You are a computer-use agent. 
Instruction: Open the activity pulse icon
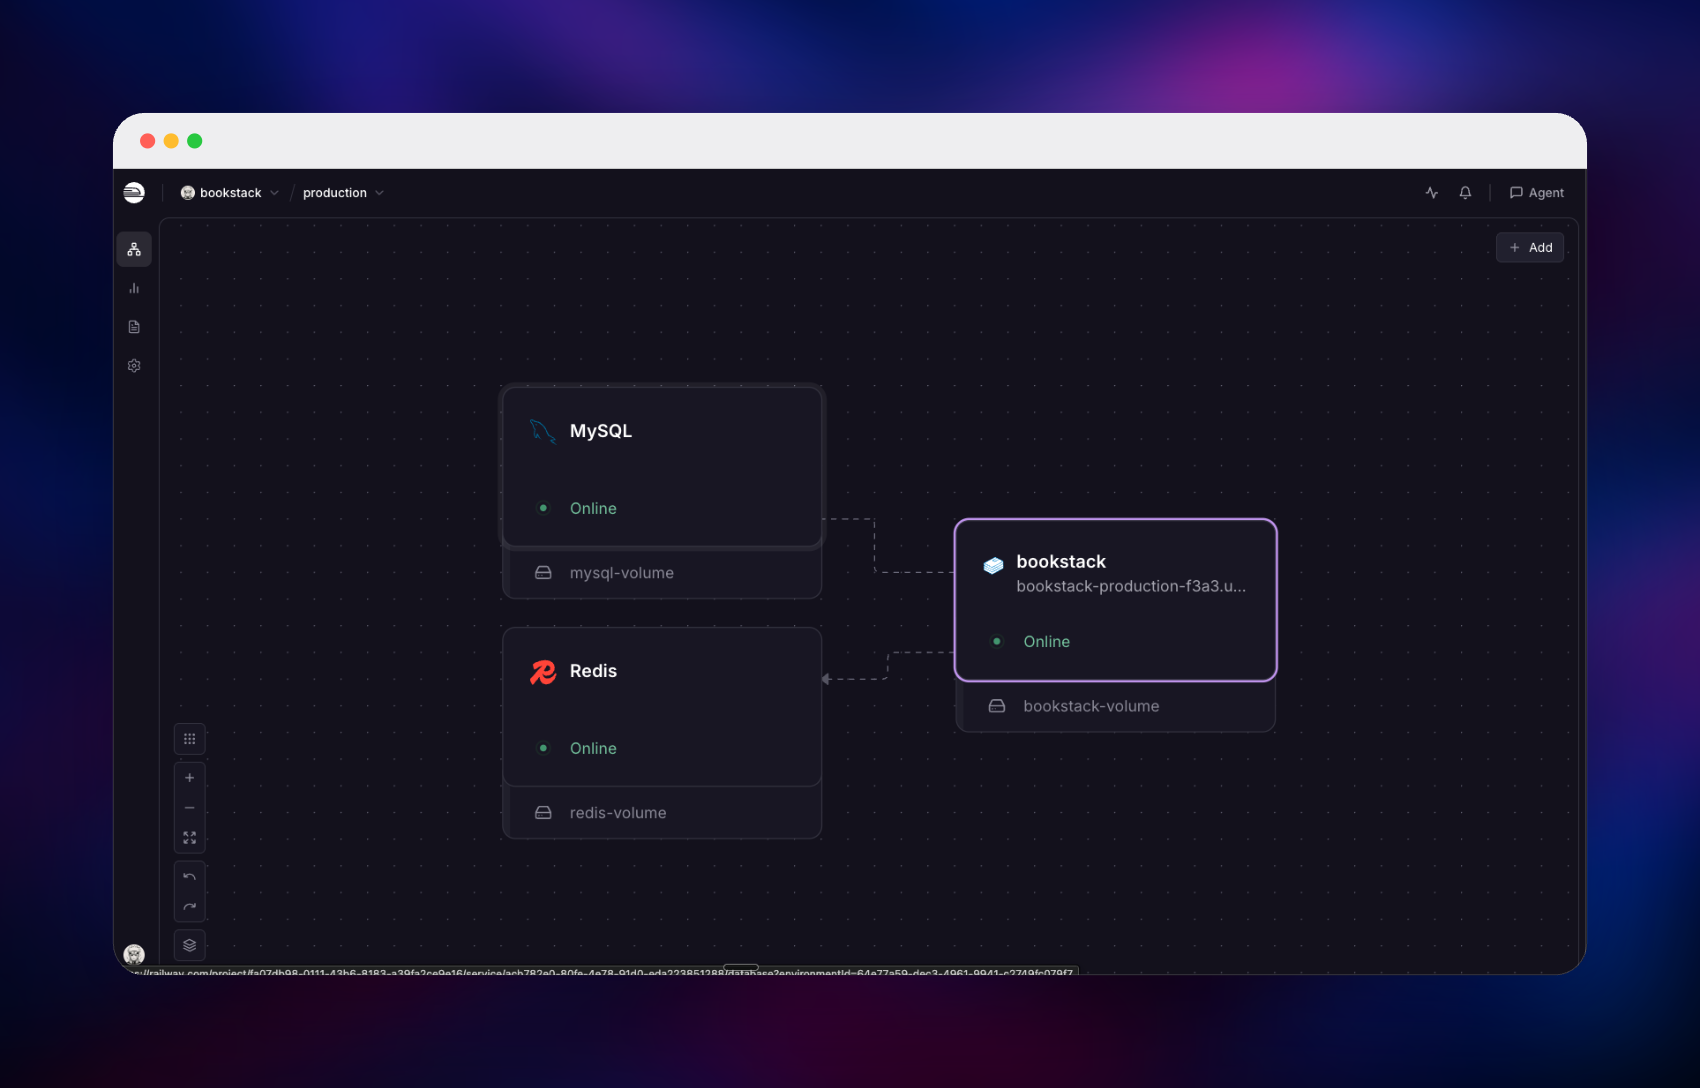(1432, 193)
